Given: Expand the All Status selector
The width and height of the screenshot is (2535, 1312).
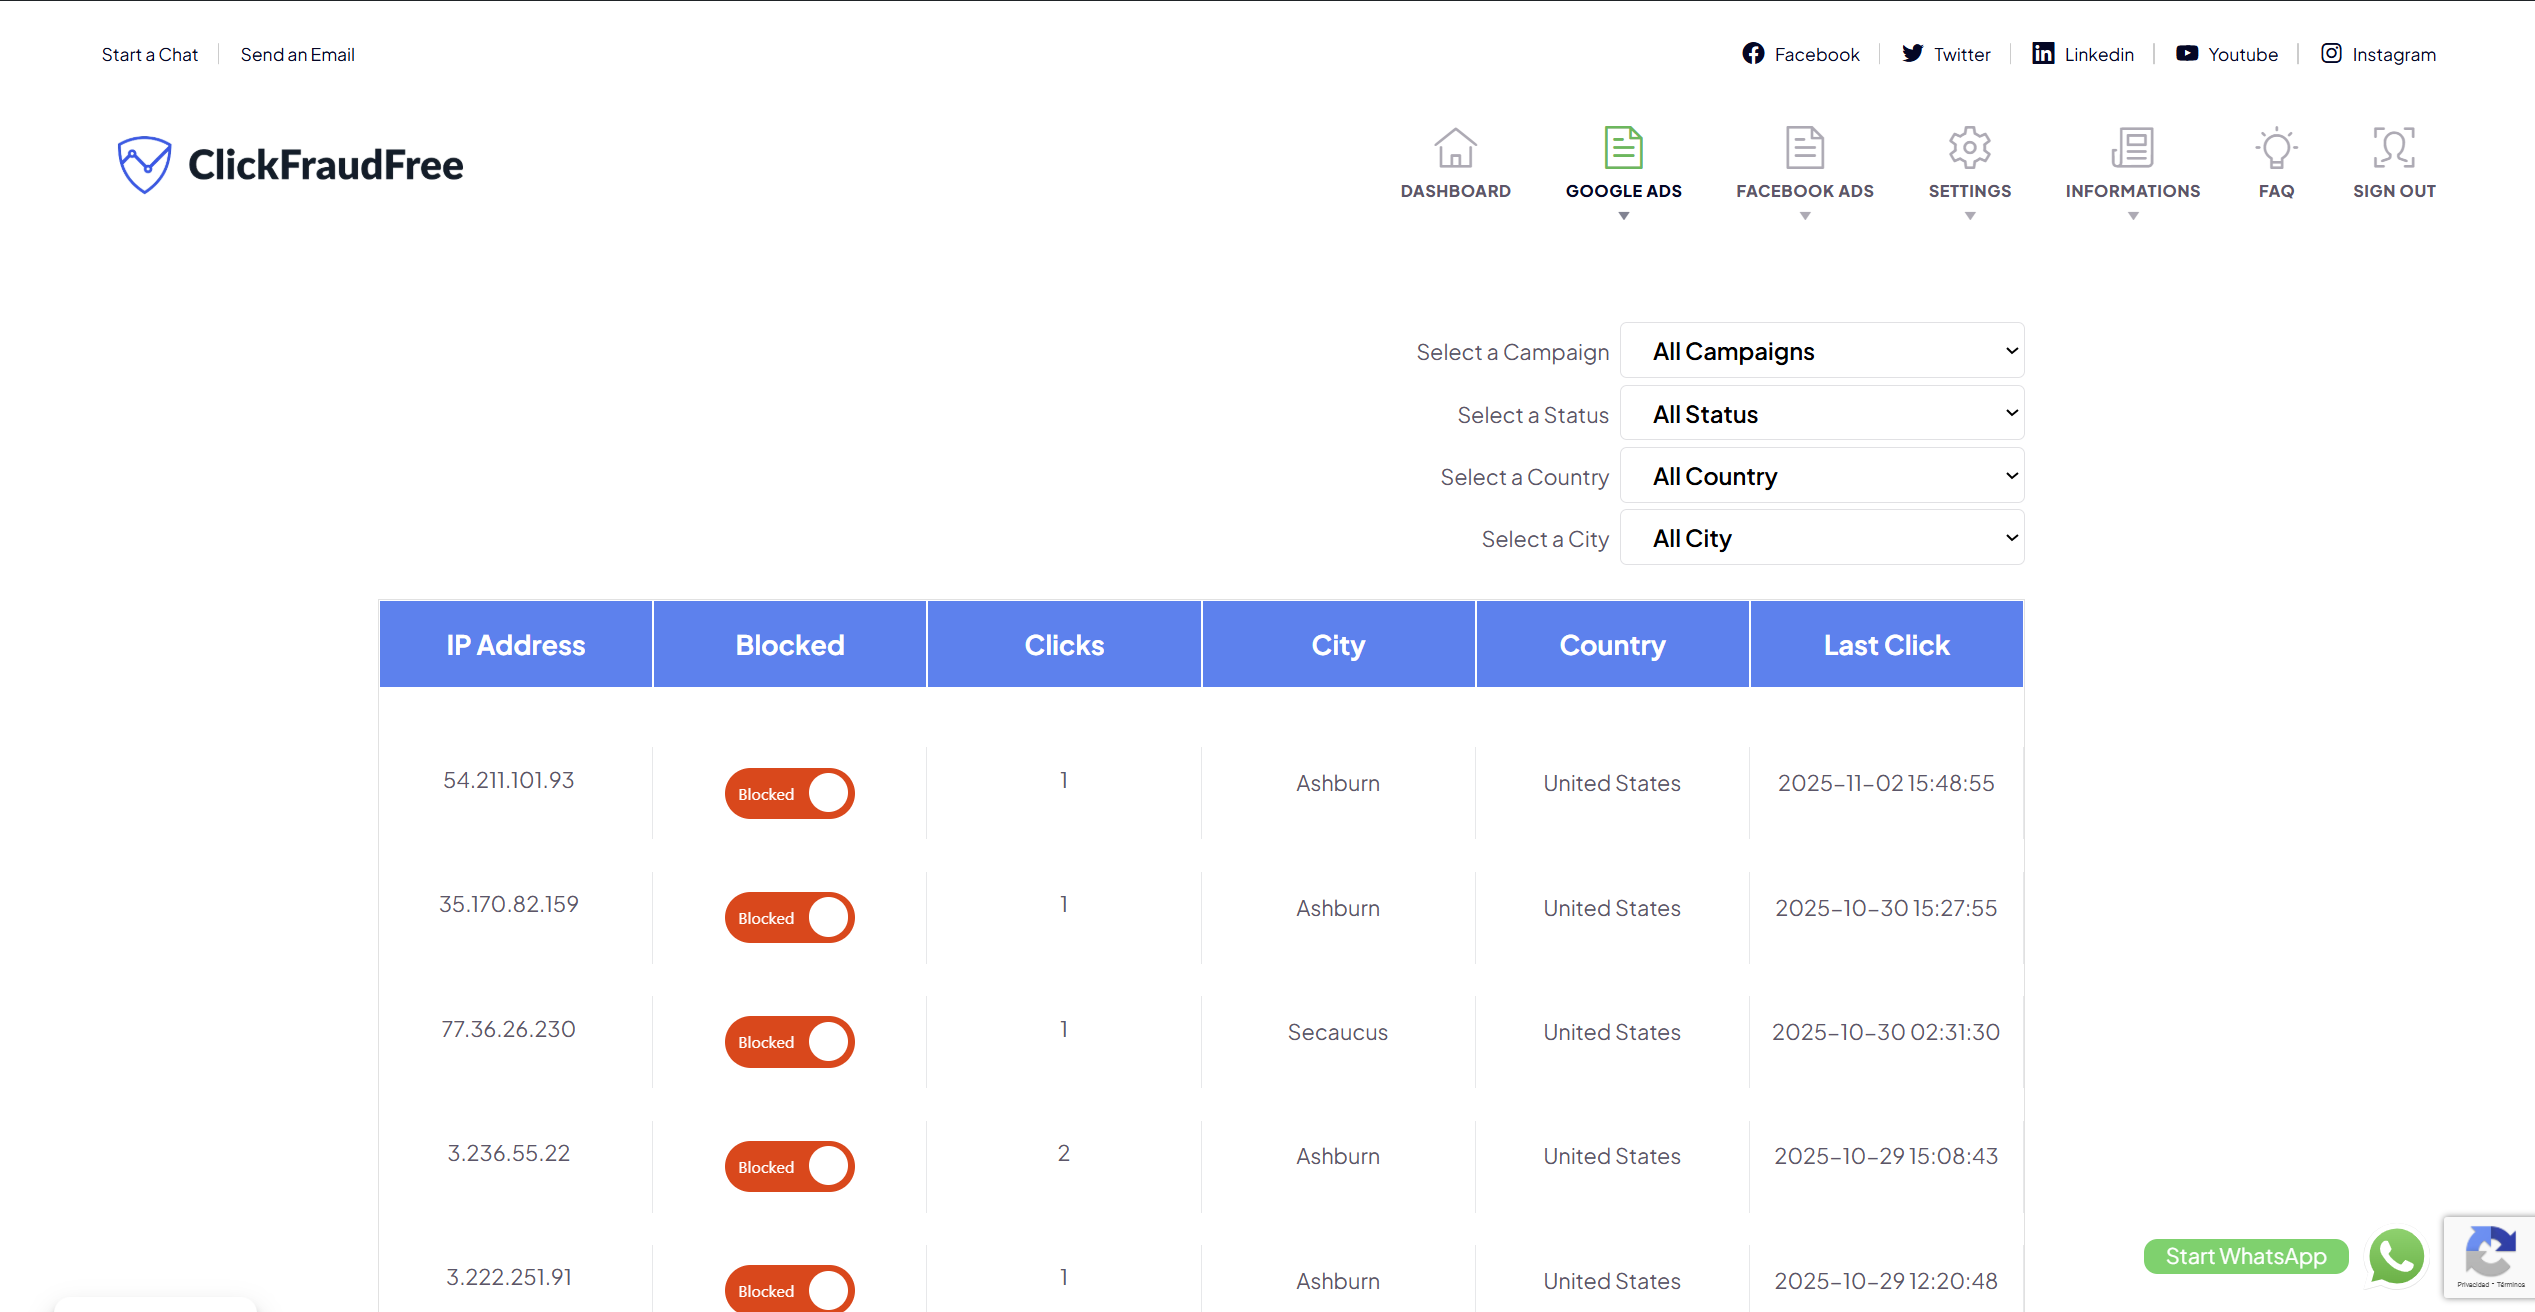Looking at the screenshot, I should point(1822,413).
